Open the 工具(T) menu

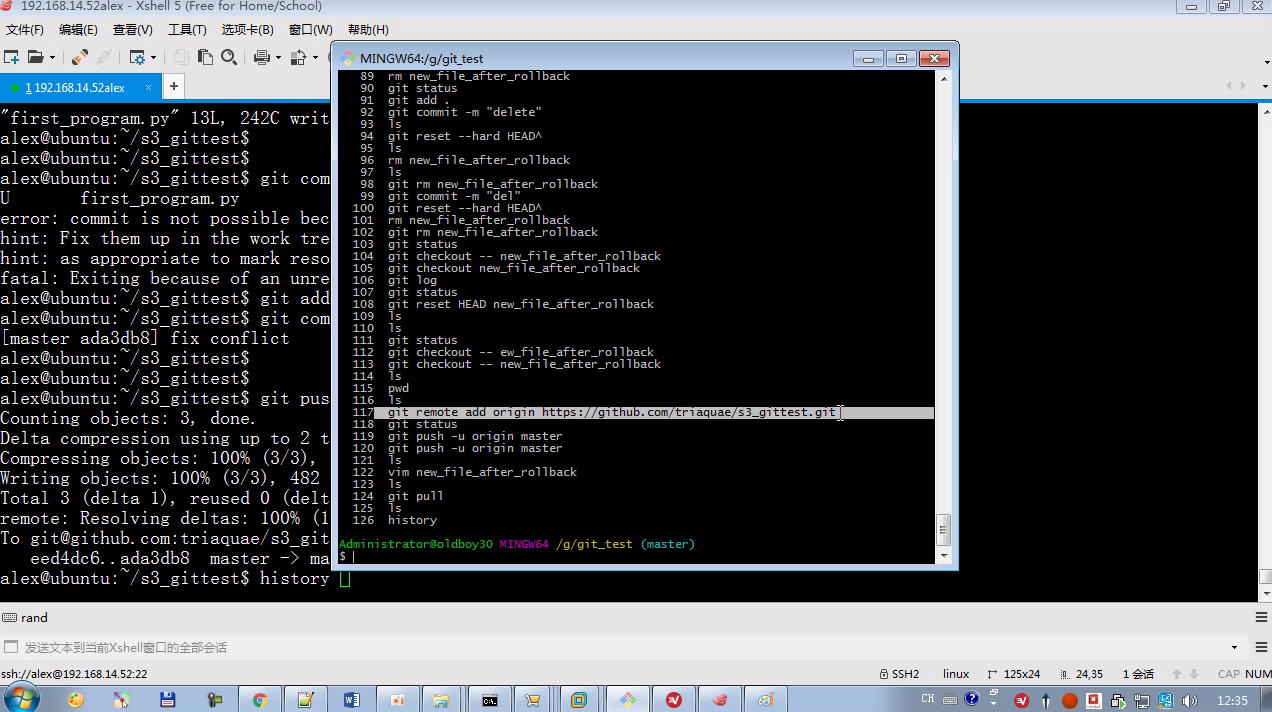[187, 30]
